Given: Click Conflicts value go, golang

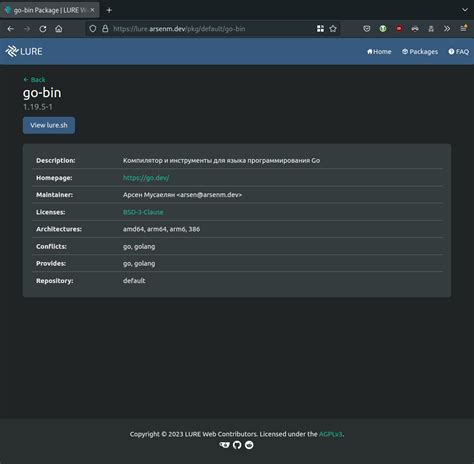Looking at the screenshot, I should coord(139,246).
